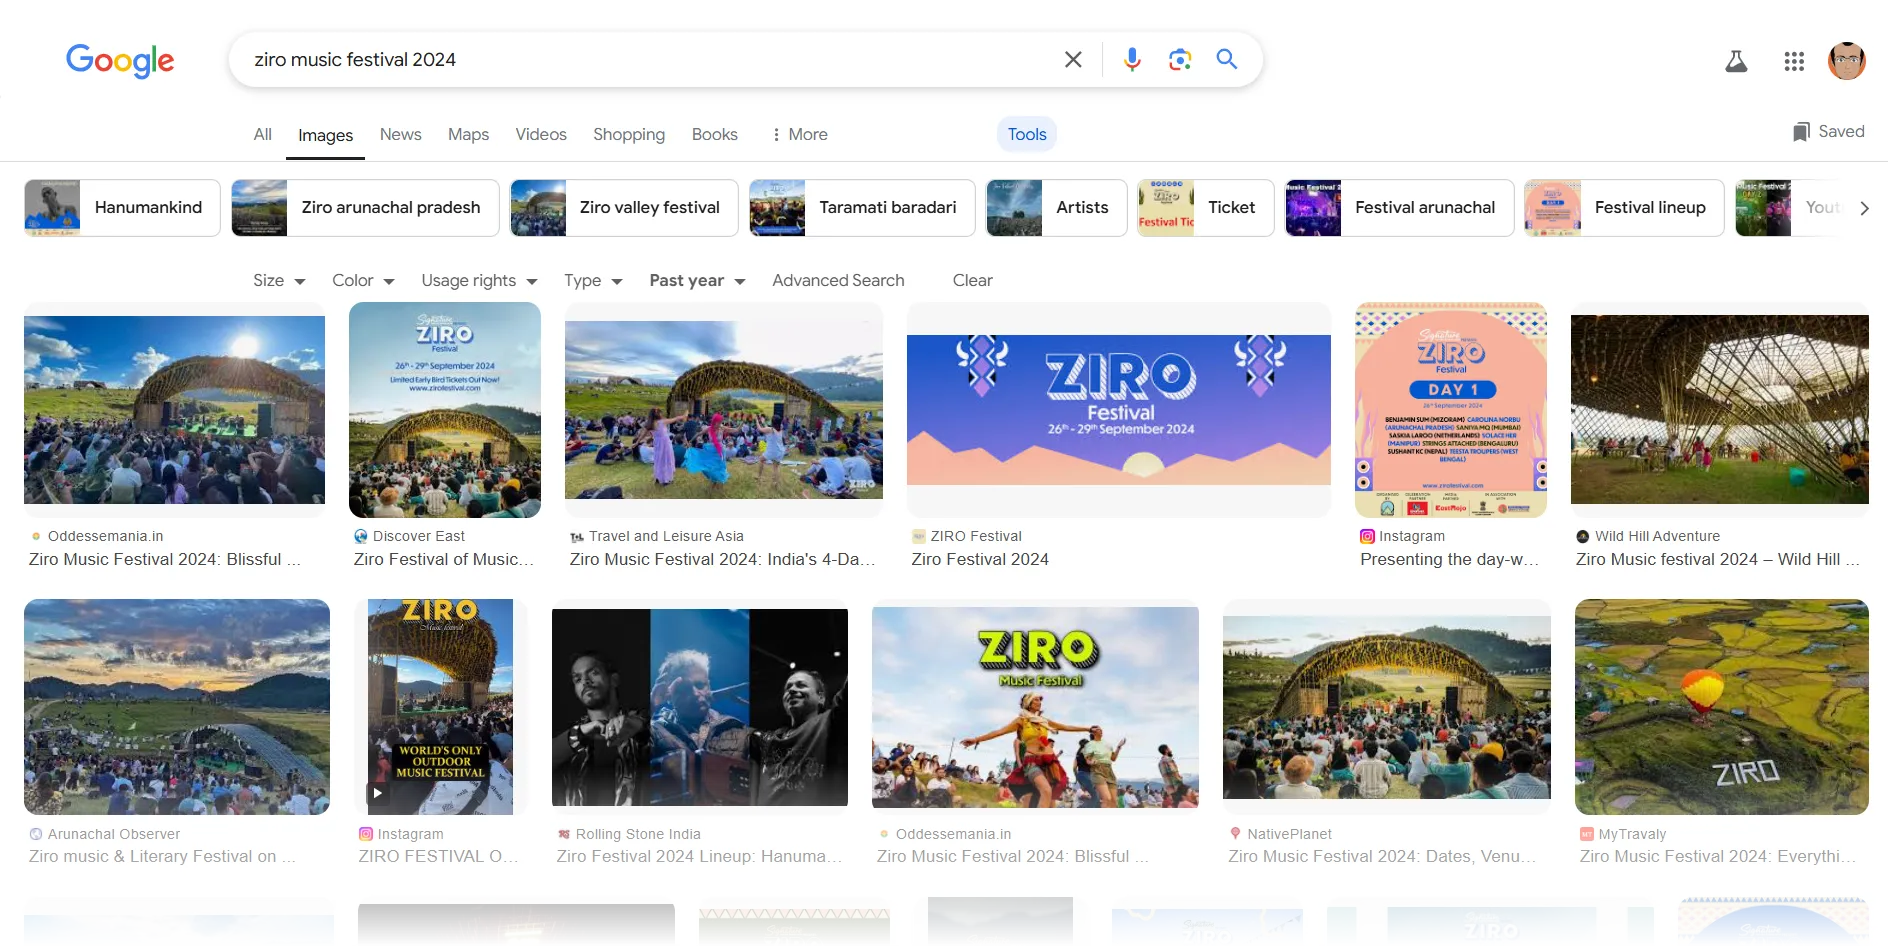This screenshot has width=1888, height=947.
Task: Click the Clear filters link
Action: click(x=972, y=280)
